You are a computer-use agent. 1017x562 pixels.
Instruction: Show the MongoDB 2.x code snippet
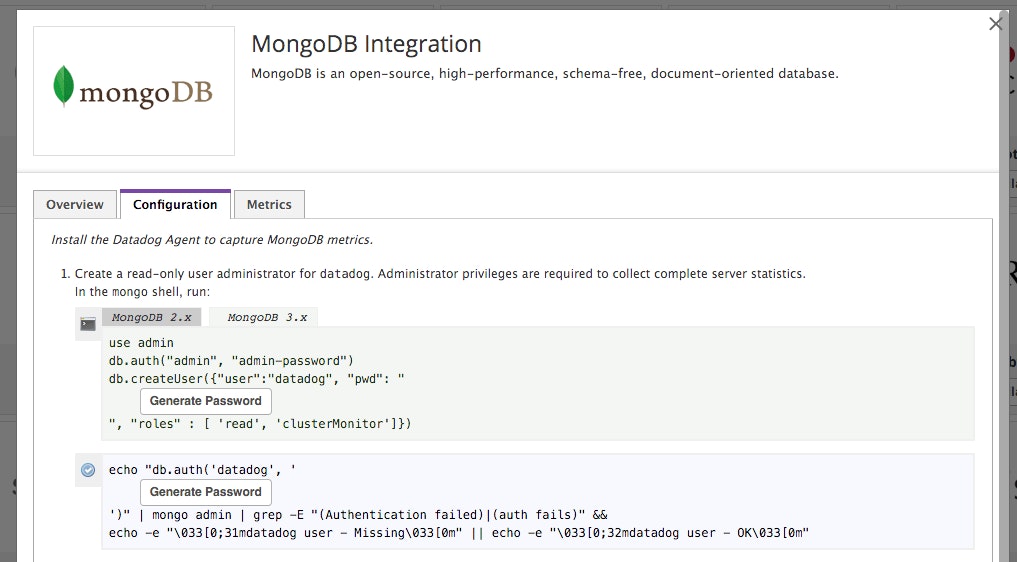click(151, 317)
